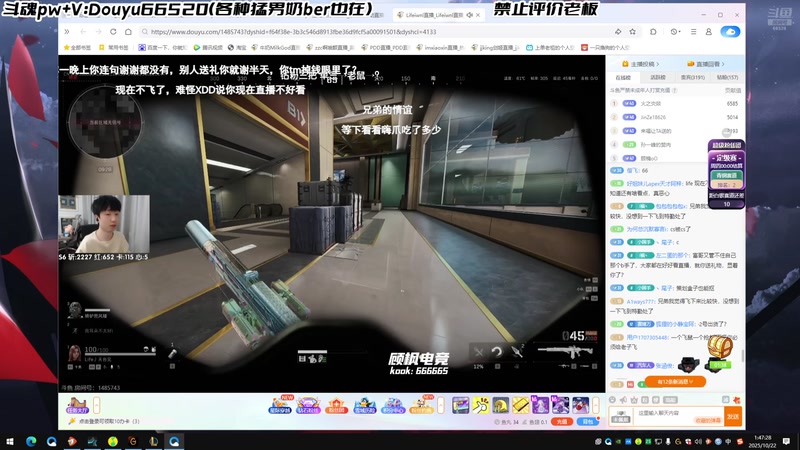Open the 积分中心 activity icon

coord(393,406)
